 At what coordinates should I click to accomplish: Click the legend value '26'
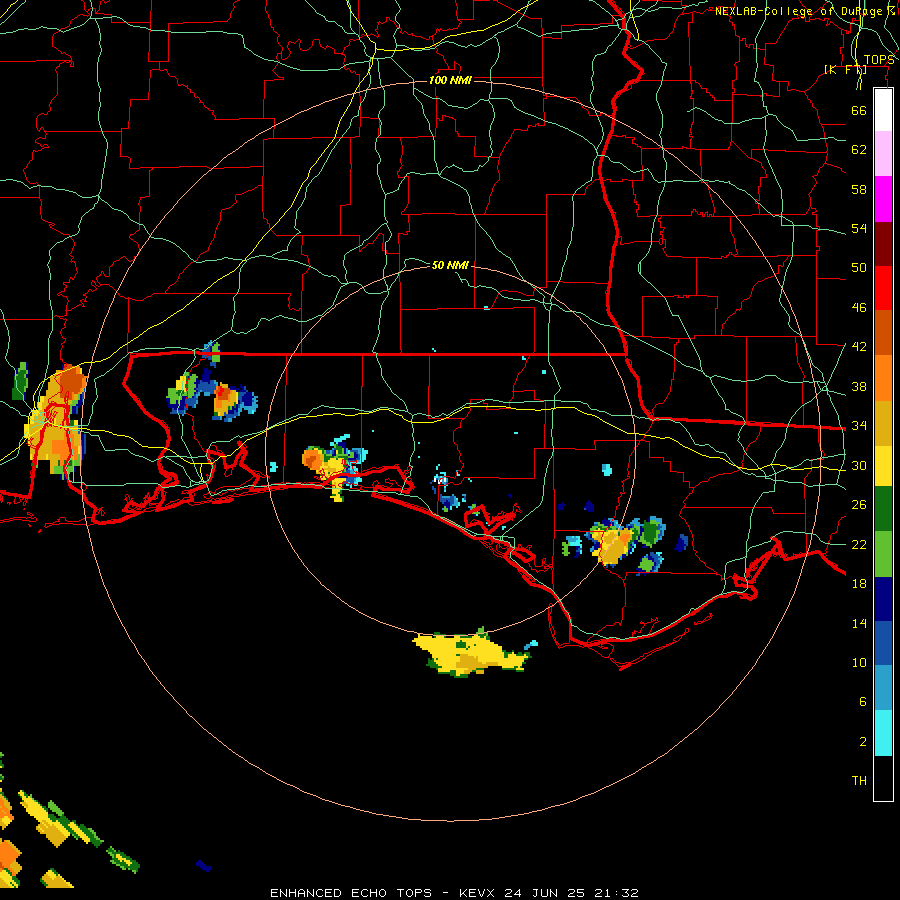pos(859,505)
